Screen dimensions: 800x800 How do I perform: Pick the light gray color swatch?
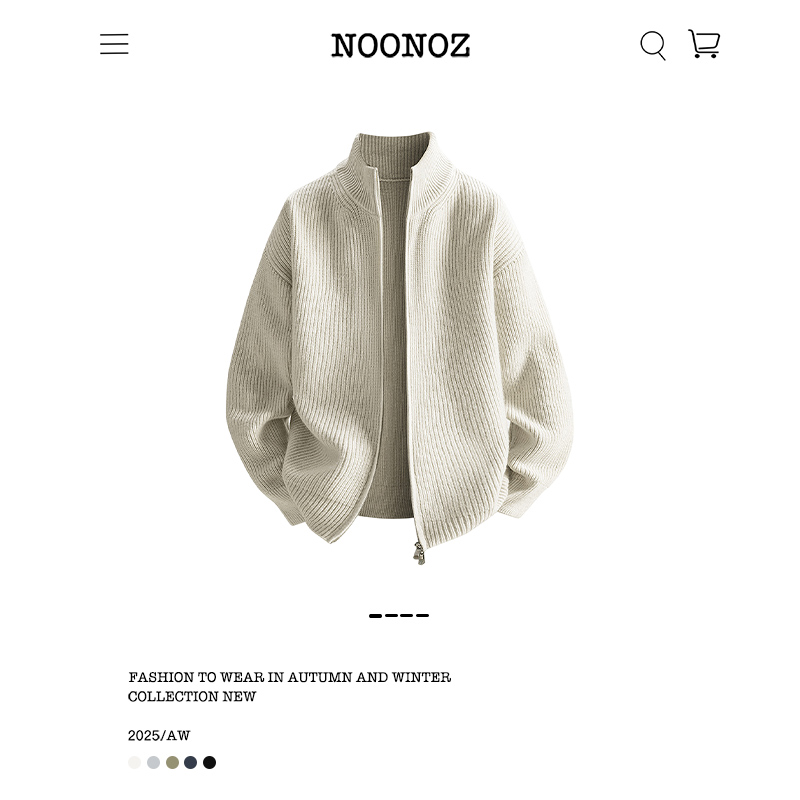154,762
